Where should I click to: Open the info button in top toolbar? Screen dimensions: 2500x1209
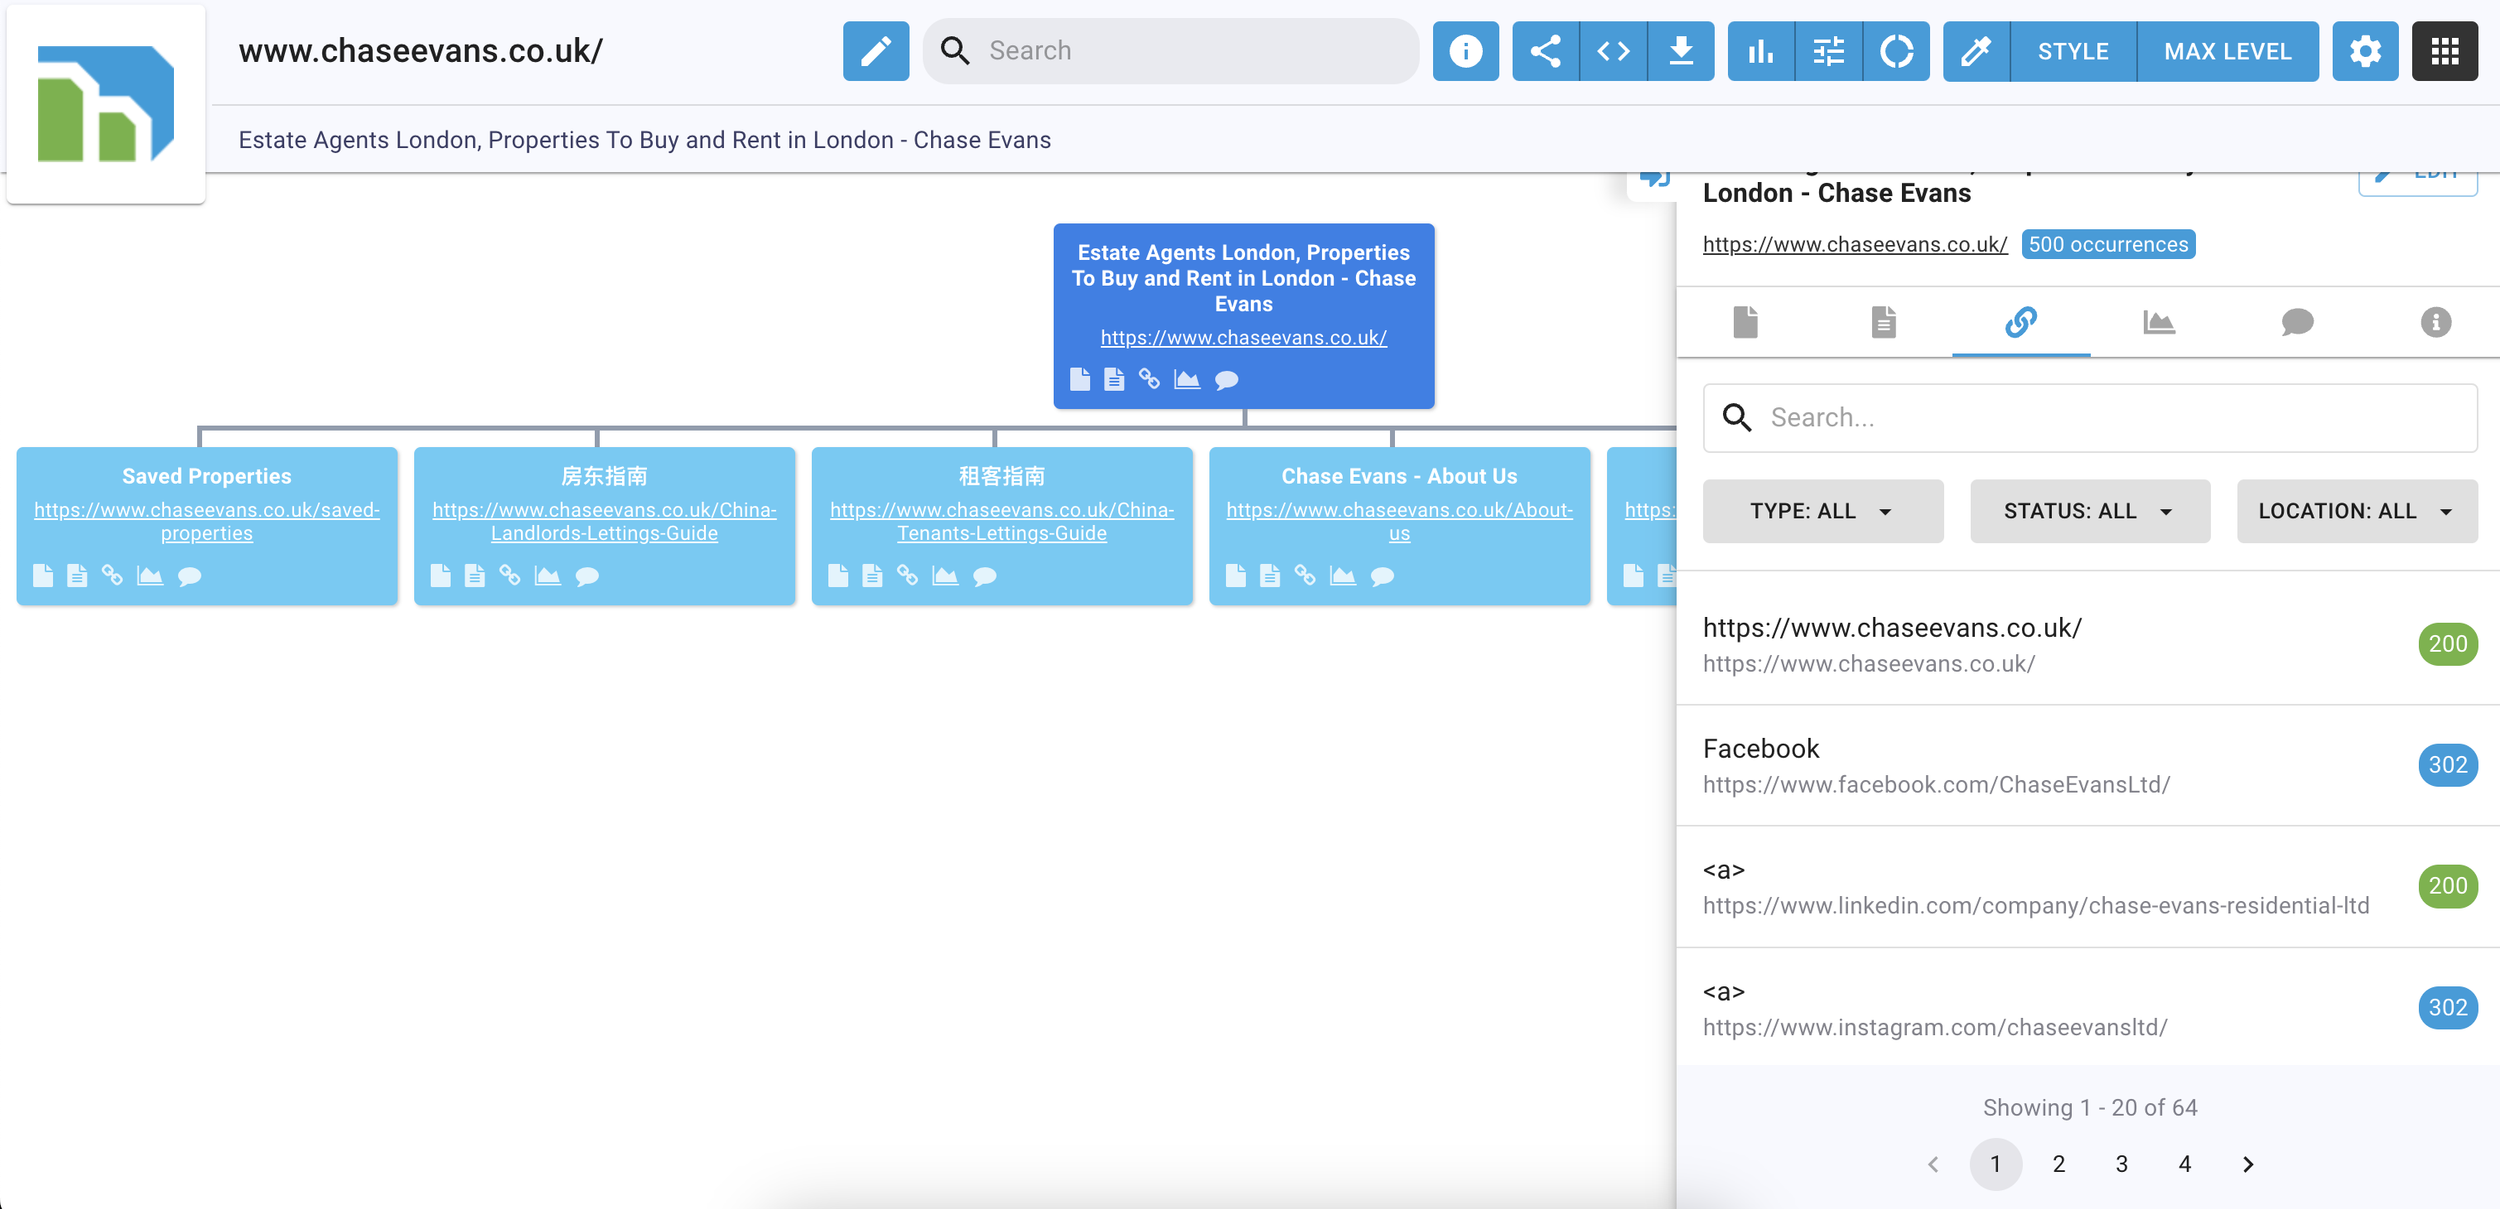coord(1465,51)
